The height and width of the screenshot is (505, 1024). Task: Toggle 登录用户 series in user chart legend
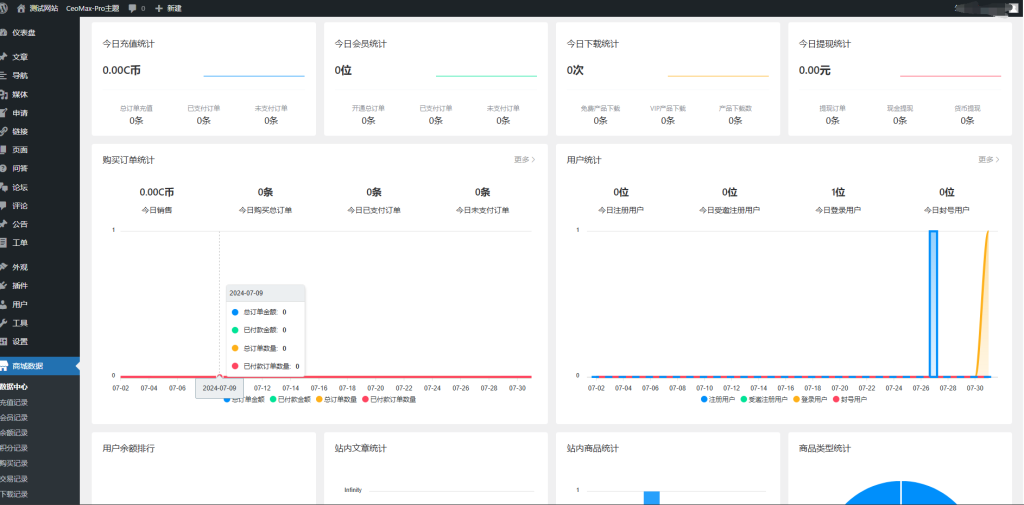[810, 399]
